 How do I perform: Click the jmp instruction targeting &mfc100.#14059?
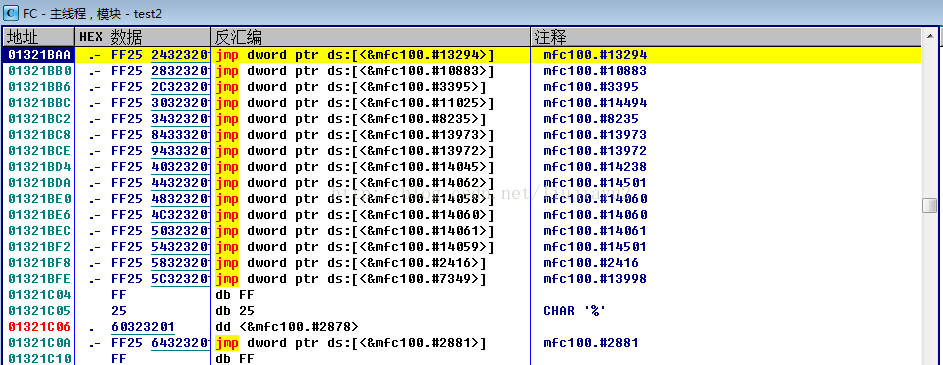355,247
